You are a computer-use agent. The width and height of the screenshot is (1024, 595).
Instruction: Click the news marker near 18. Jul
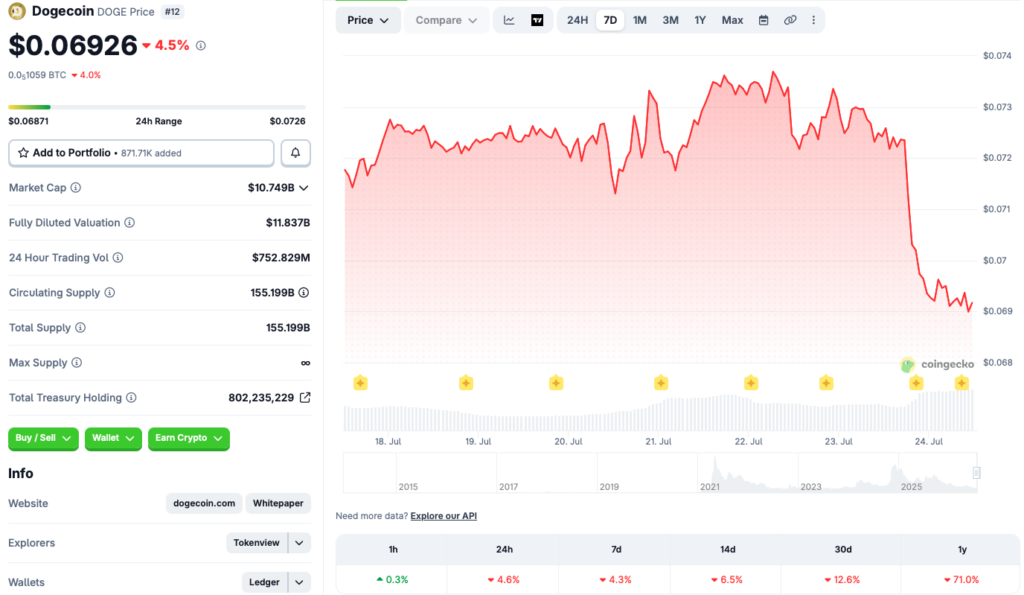pyautogui.click(x=360, y=383)
